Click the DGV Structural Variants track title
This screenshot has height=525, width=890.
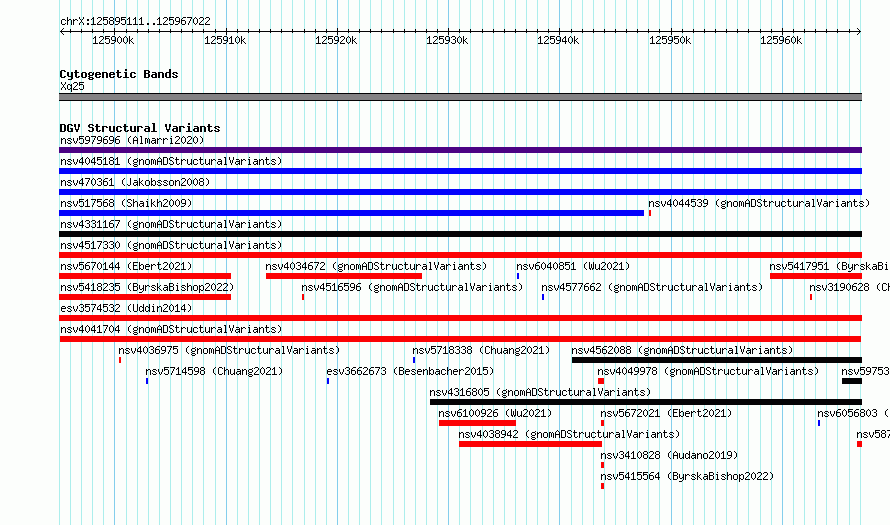(140, 128)
